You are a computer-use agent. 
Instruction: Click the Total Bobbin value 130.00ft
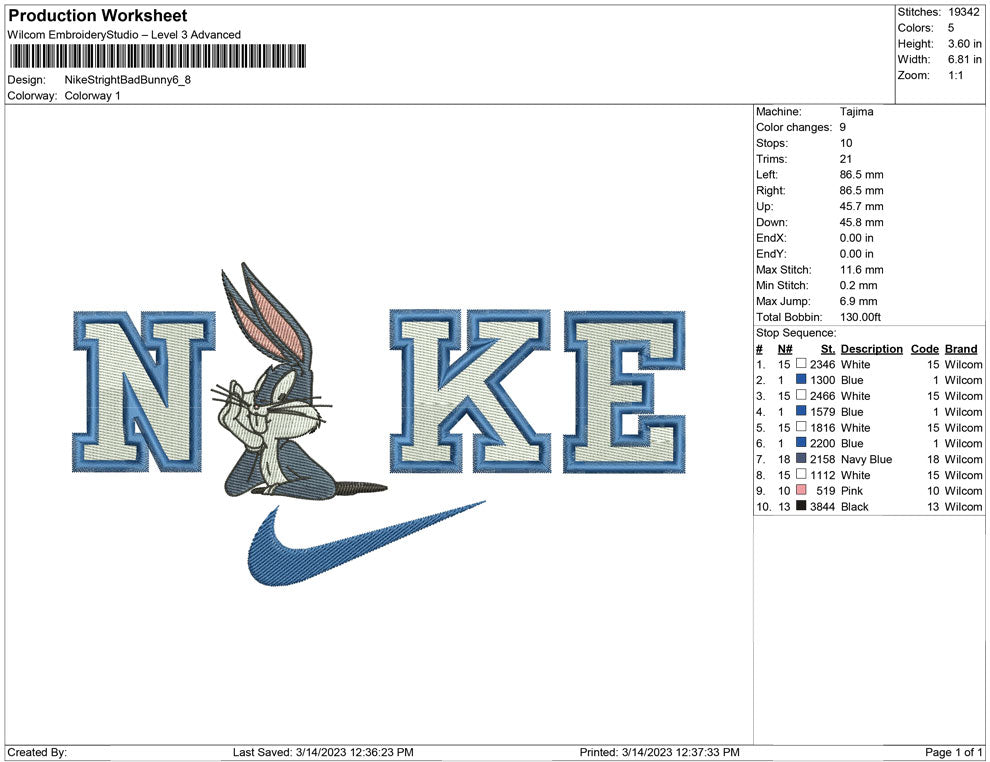[860, 317]
